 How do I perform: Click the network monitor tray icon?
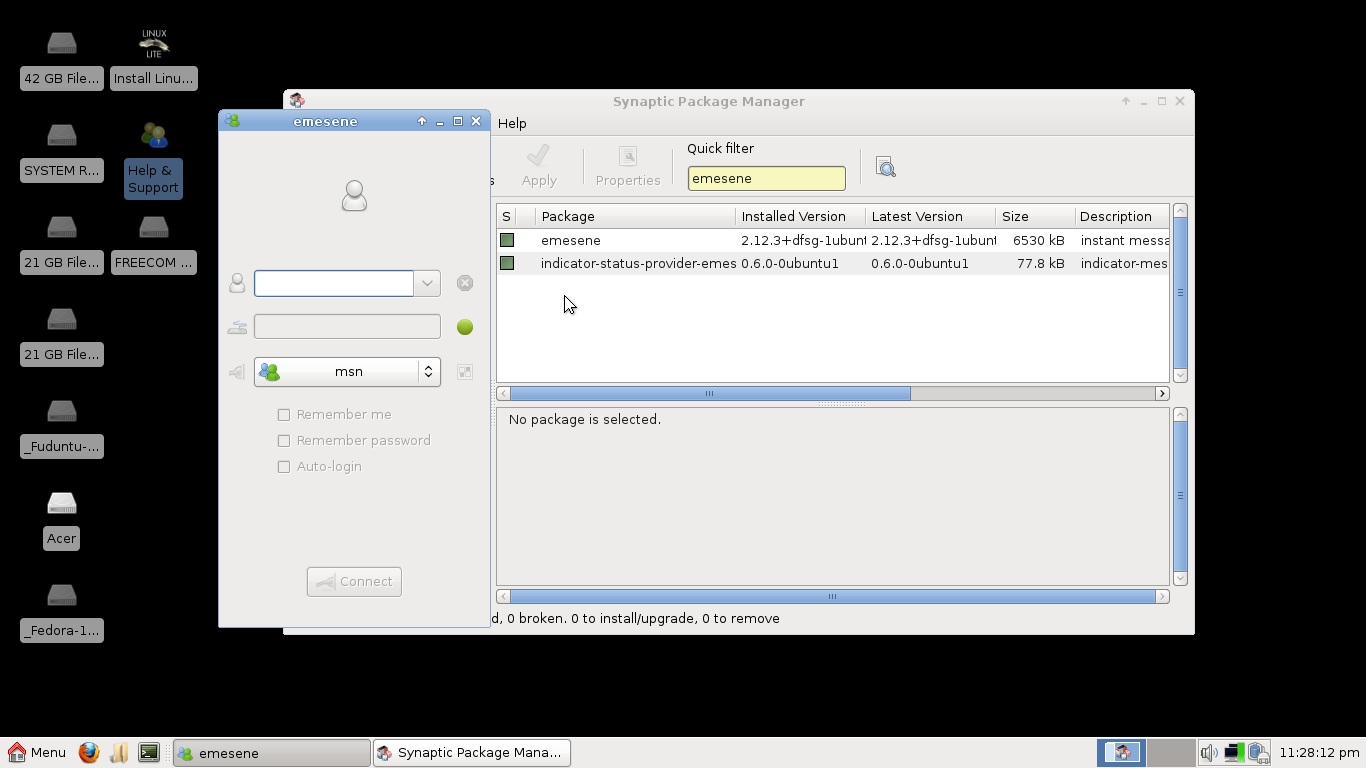(1234, 752)
